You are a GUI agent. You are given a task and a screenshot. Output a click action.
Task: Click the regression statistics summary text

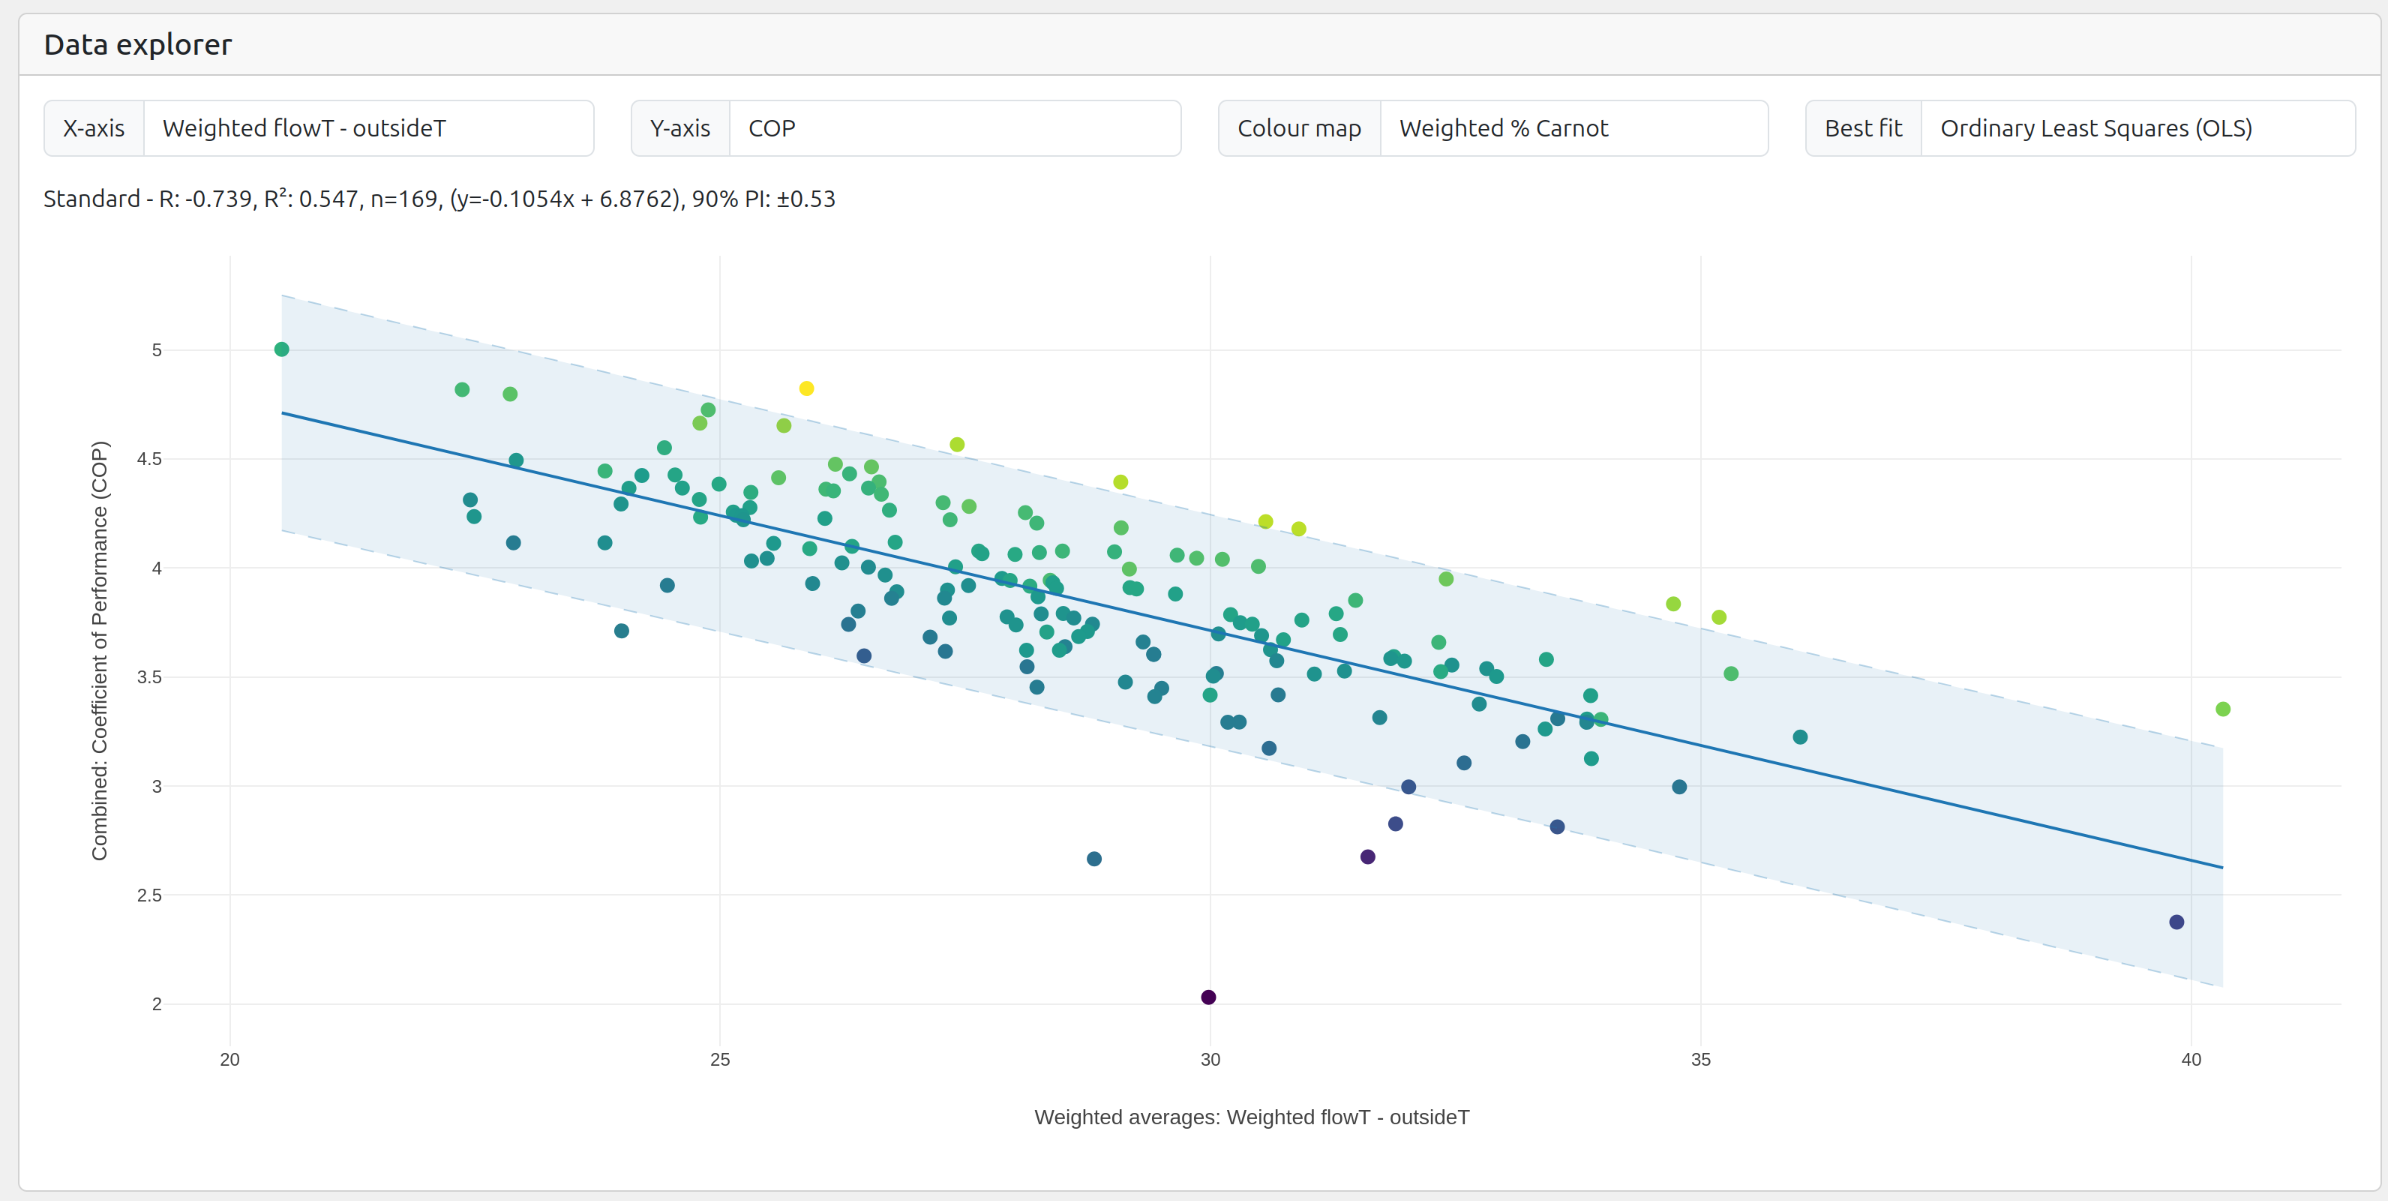439,199
